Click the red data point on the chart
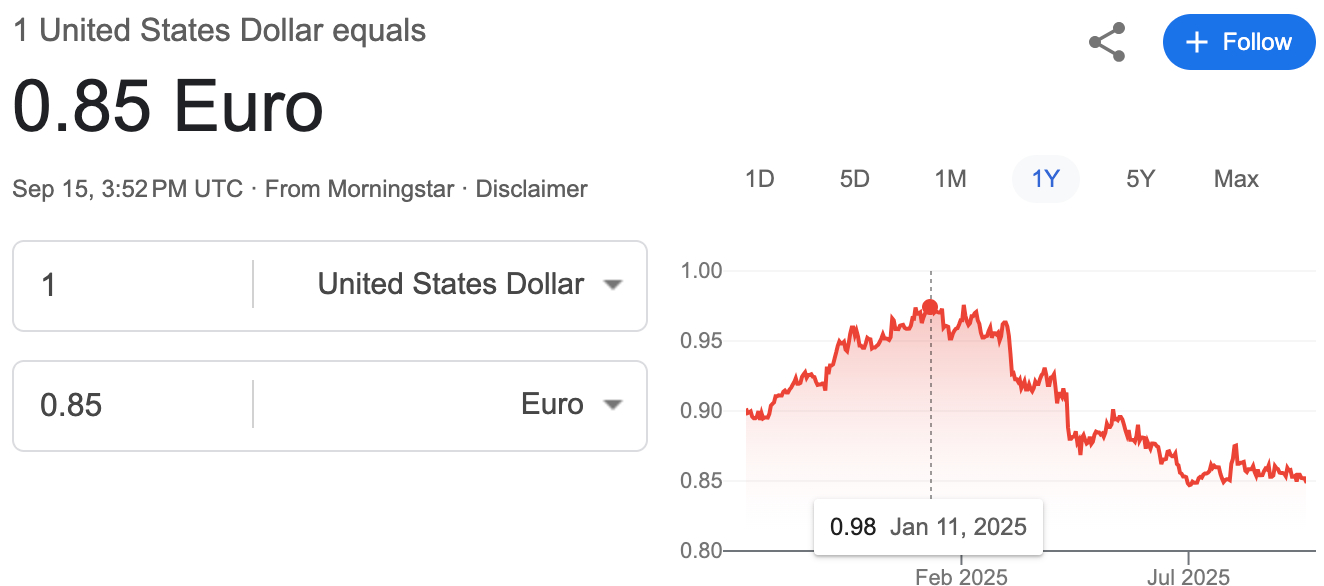The height and width of the screenshot is (586, 1324). 930,307
